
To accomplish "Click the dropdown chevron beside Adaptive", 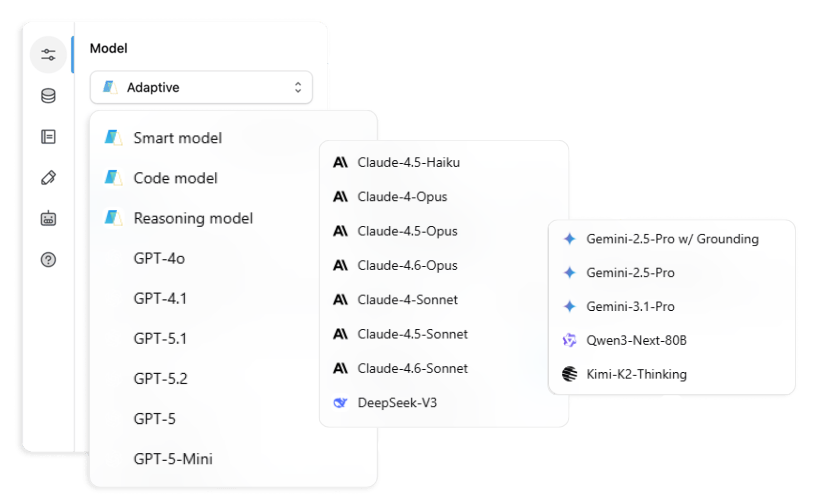I will (x=298, y=87).
